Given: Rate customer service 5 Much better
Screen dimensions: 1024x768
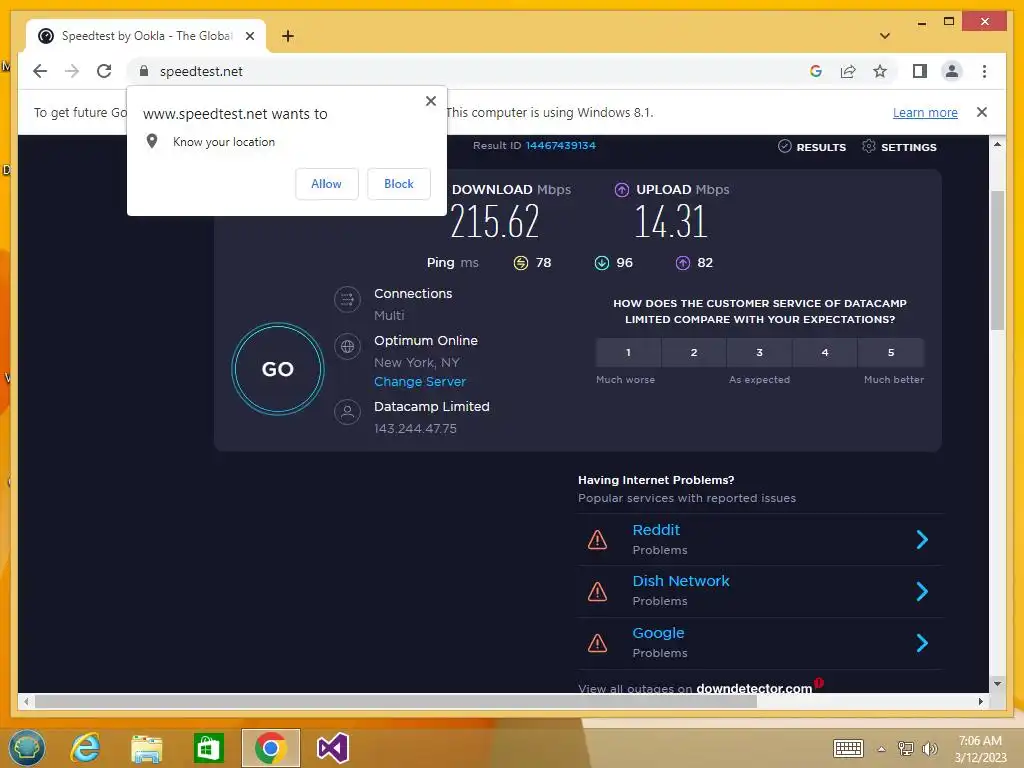Looking at the screenshot, I should pyautogui.click(x=891, y=353).
